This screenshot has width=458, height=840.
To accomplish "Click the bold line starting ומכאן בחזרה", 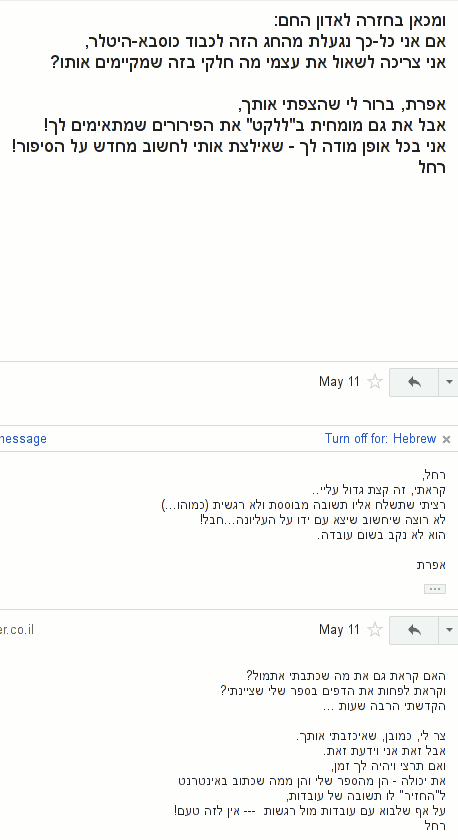I will (360, 21).
